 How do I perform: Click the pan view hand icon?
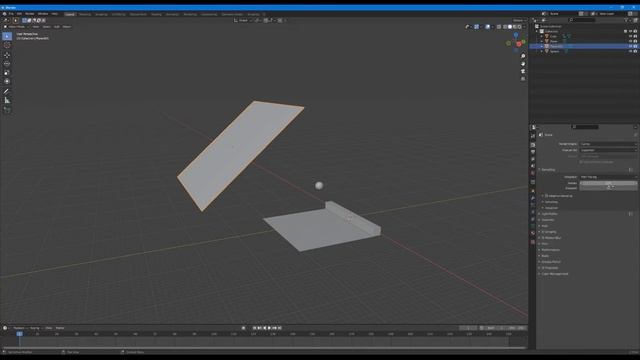[x=523, y=64]
